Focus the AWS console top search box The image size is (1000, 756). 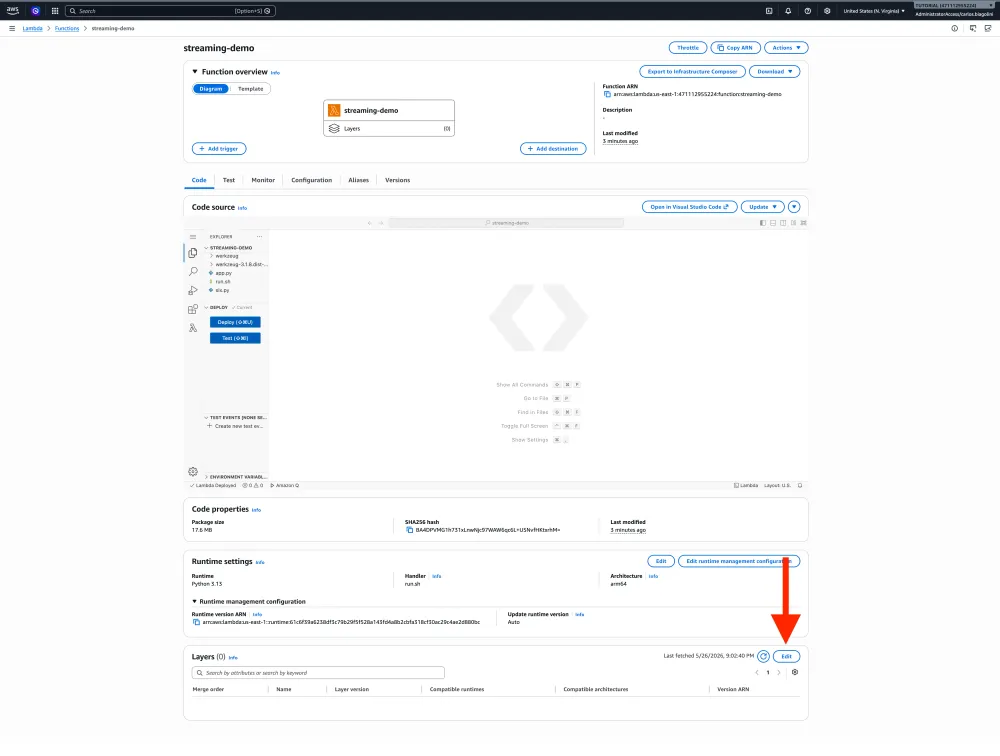170,11
